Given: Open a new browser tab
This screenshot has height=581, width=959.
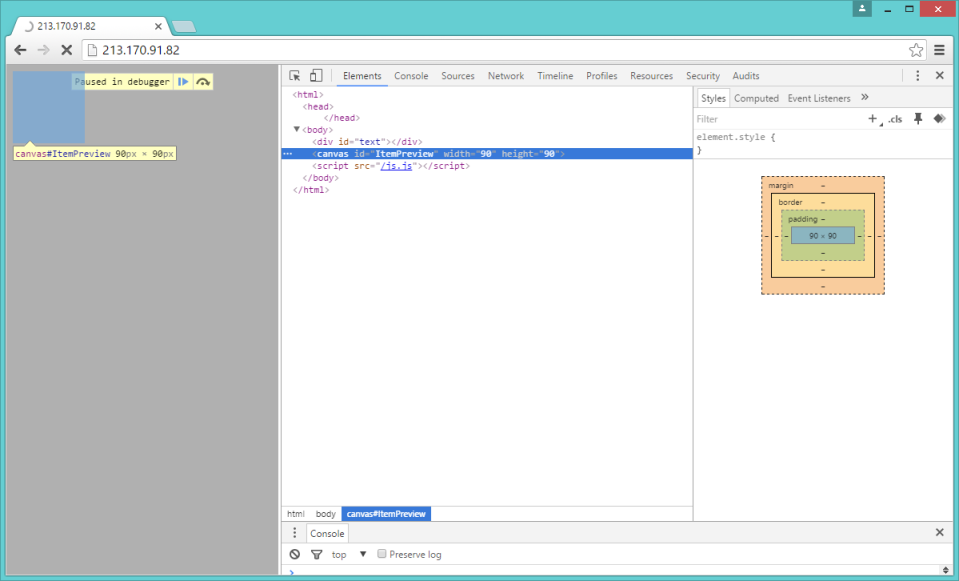Looking at the screenshot, I should pos(183,26).
